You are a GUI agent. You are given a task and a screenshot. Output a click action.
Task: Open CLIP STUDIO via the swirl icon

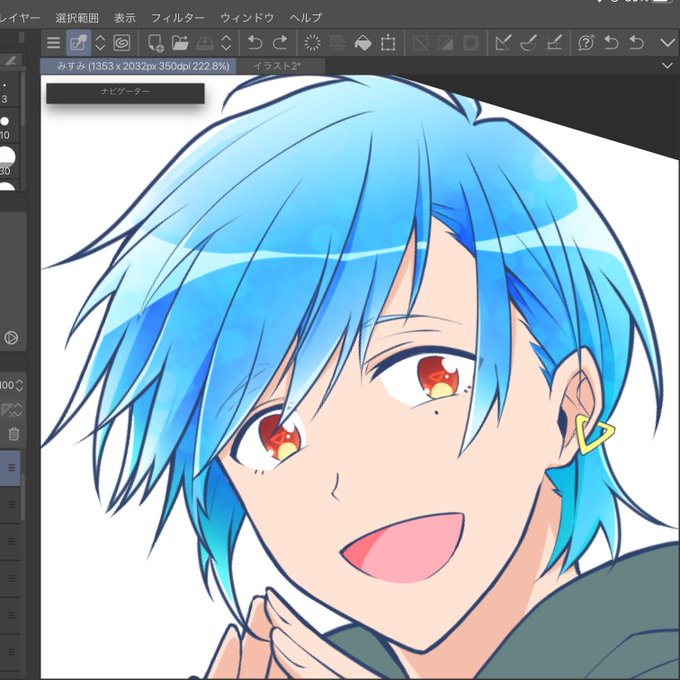(122, 42)
